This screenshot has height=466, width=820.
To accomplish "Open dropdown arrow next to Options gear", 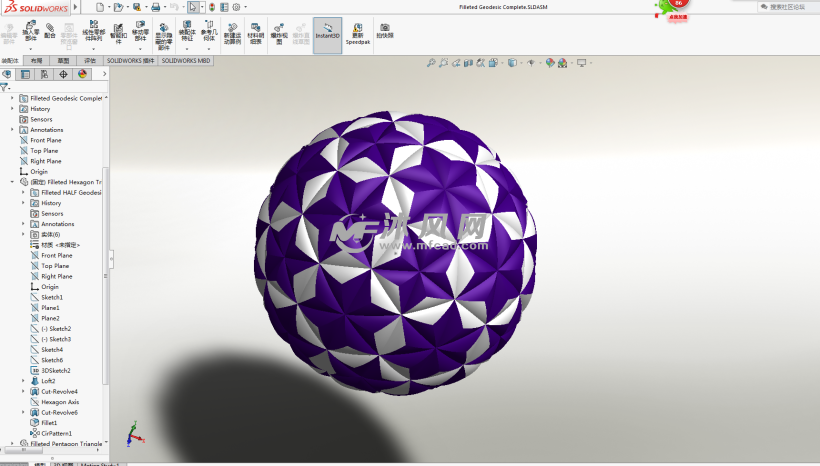I will tap(245, 7).
